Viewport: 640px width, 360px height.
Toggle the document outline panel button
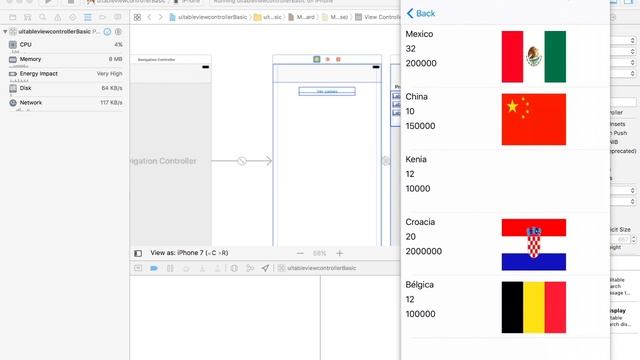point(138,253)
